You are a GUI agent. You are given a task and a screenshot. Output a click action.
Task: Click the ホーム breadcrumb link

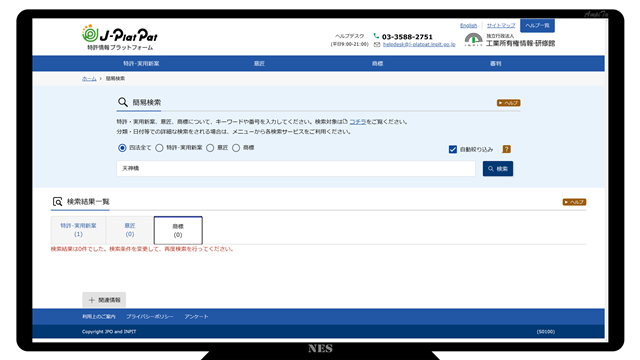click(x=89, y=78)
